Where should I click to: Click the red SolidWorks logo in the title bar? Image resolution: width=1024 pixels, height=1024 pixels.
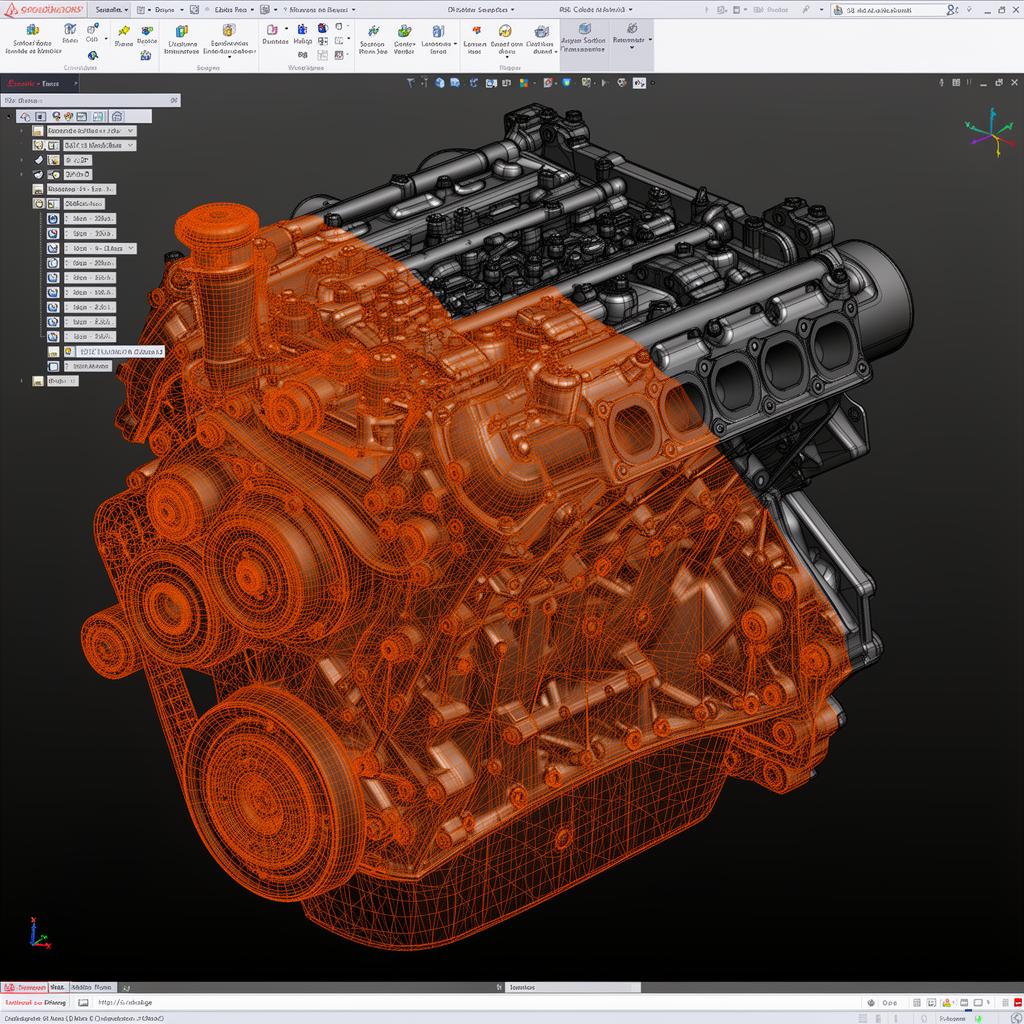click(44, 9)
